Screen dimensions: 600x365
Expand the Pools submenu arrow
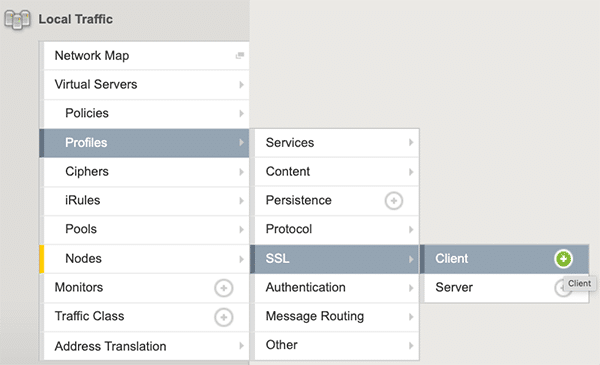[241, 230]
